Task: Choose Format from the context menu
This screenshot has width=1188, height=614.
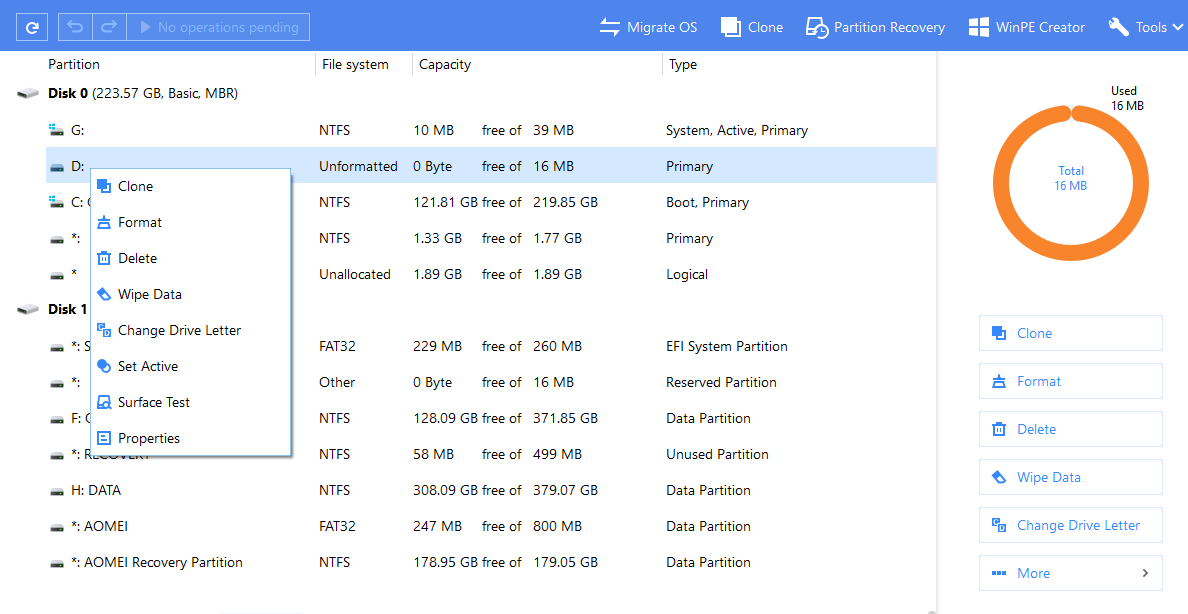Action: tap(191, 222)
